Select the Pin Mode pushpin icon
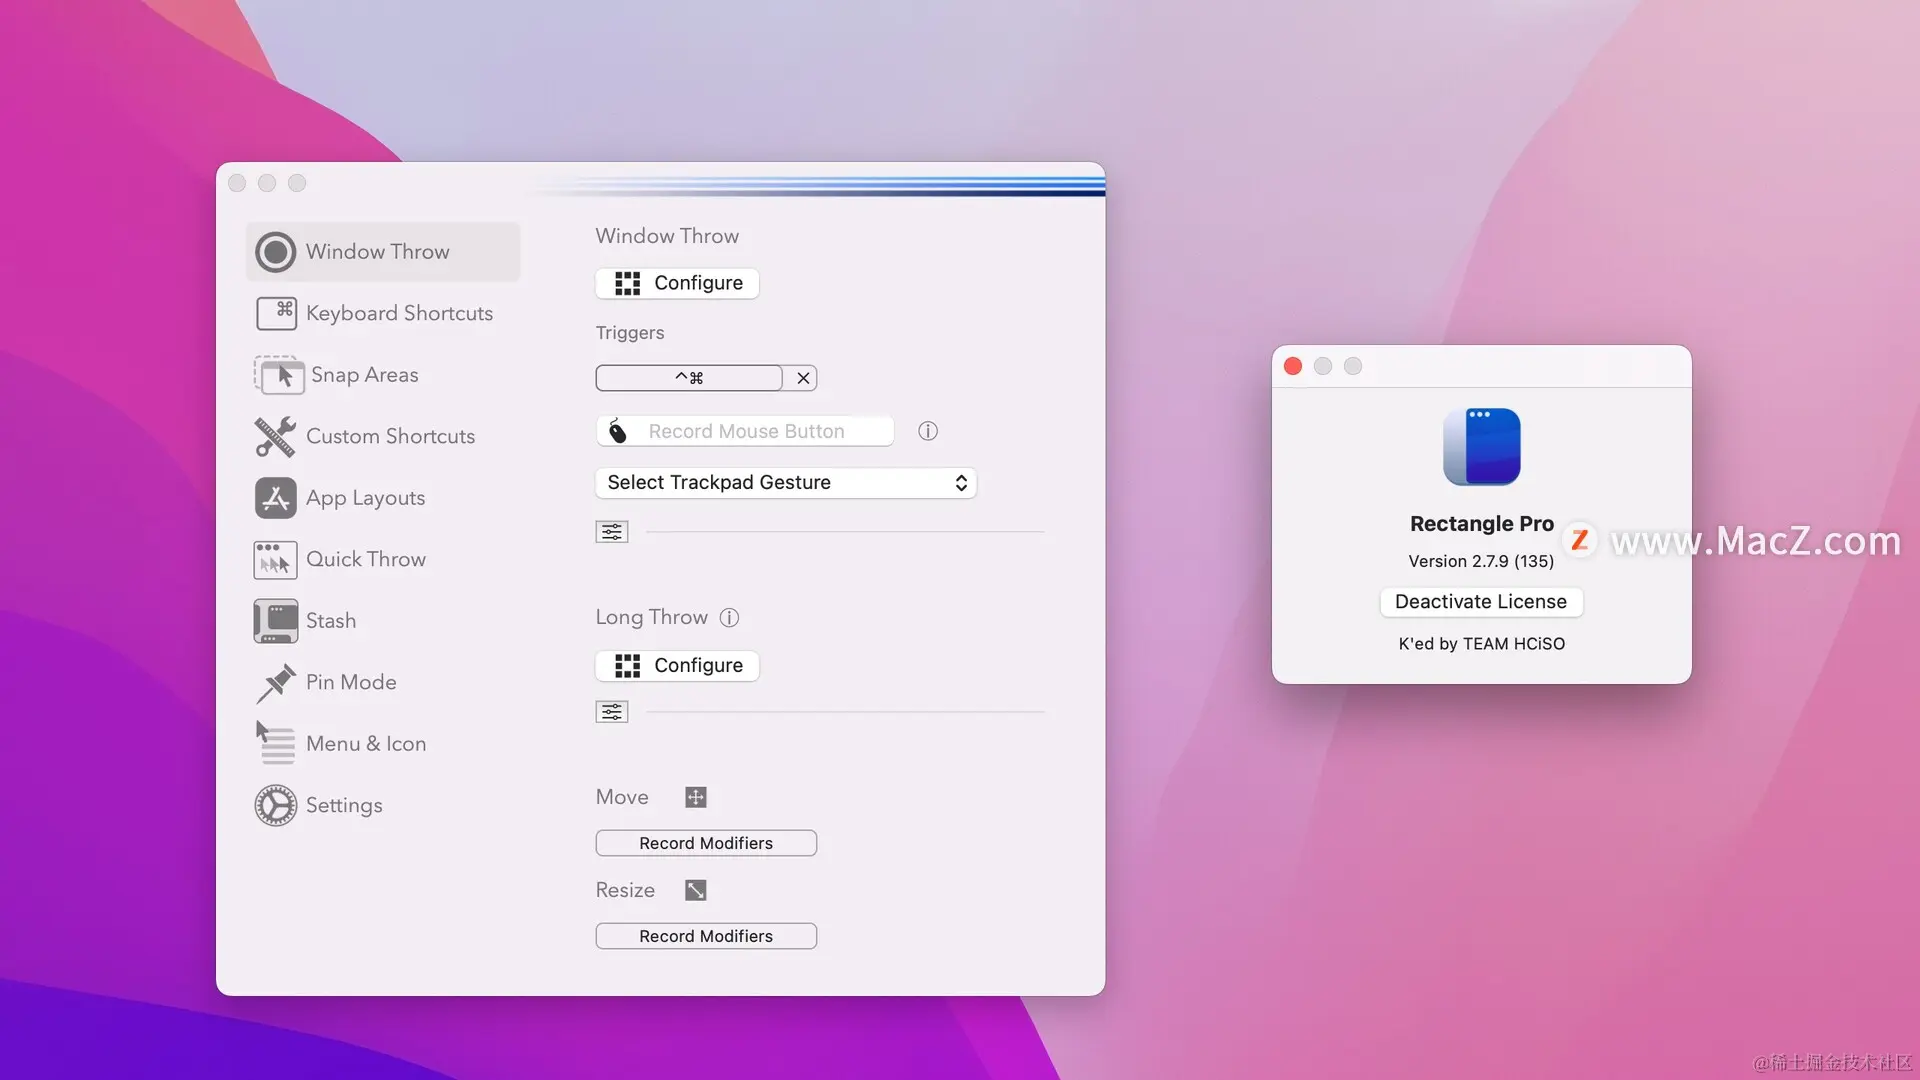 (x=275, y=683)
